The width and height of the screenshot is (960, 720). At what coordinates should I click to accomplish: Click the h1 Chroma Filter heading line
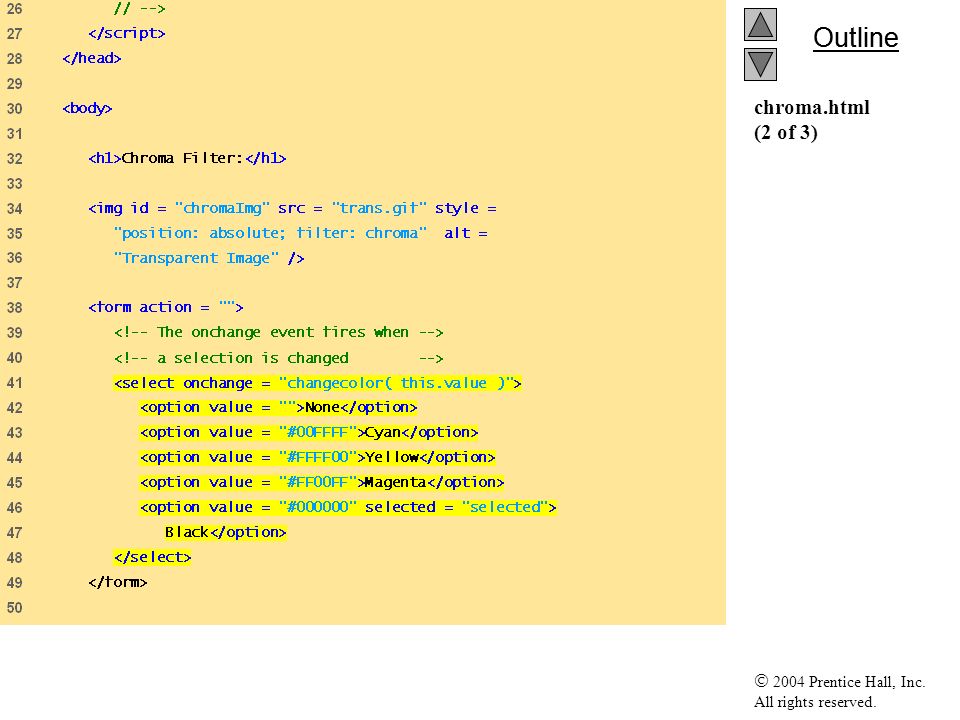(187, 158)
